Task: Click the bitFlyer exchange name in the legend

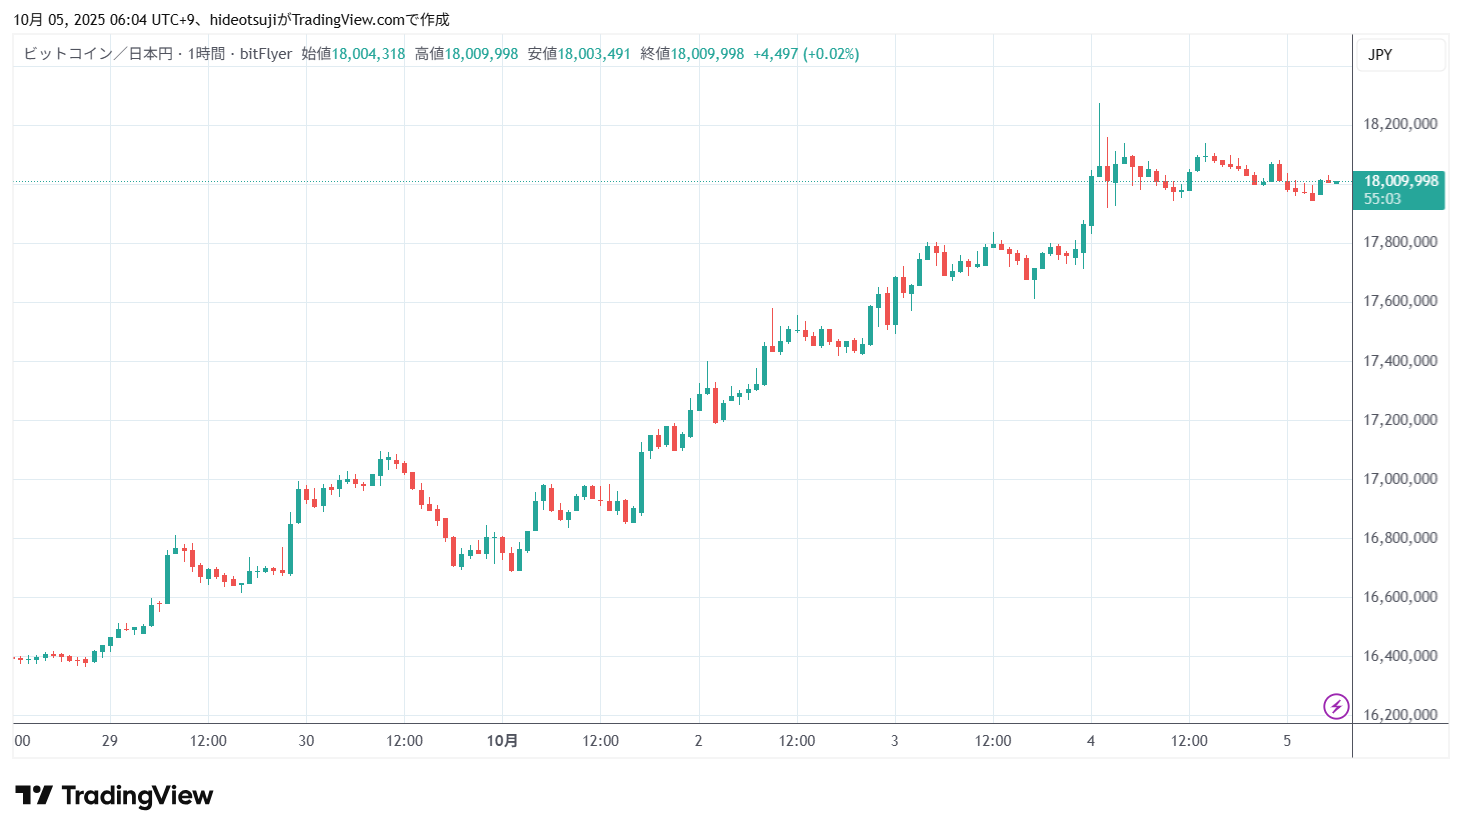Action: tap(266, 54)
